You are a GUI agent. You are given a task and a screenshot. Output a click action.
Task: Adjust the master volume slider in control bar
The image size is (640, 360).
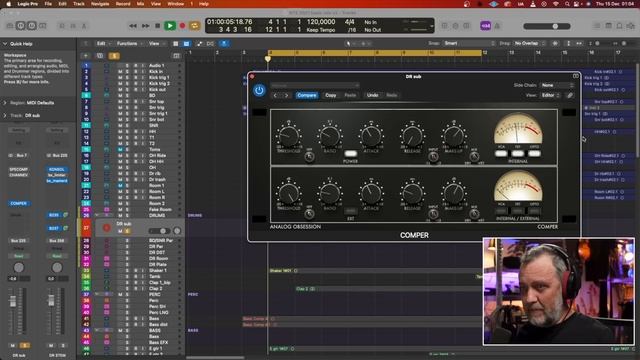[x=547, y=26]
